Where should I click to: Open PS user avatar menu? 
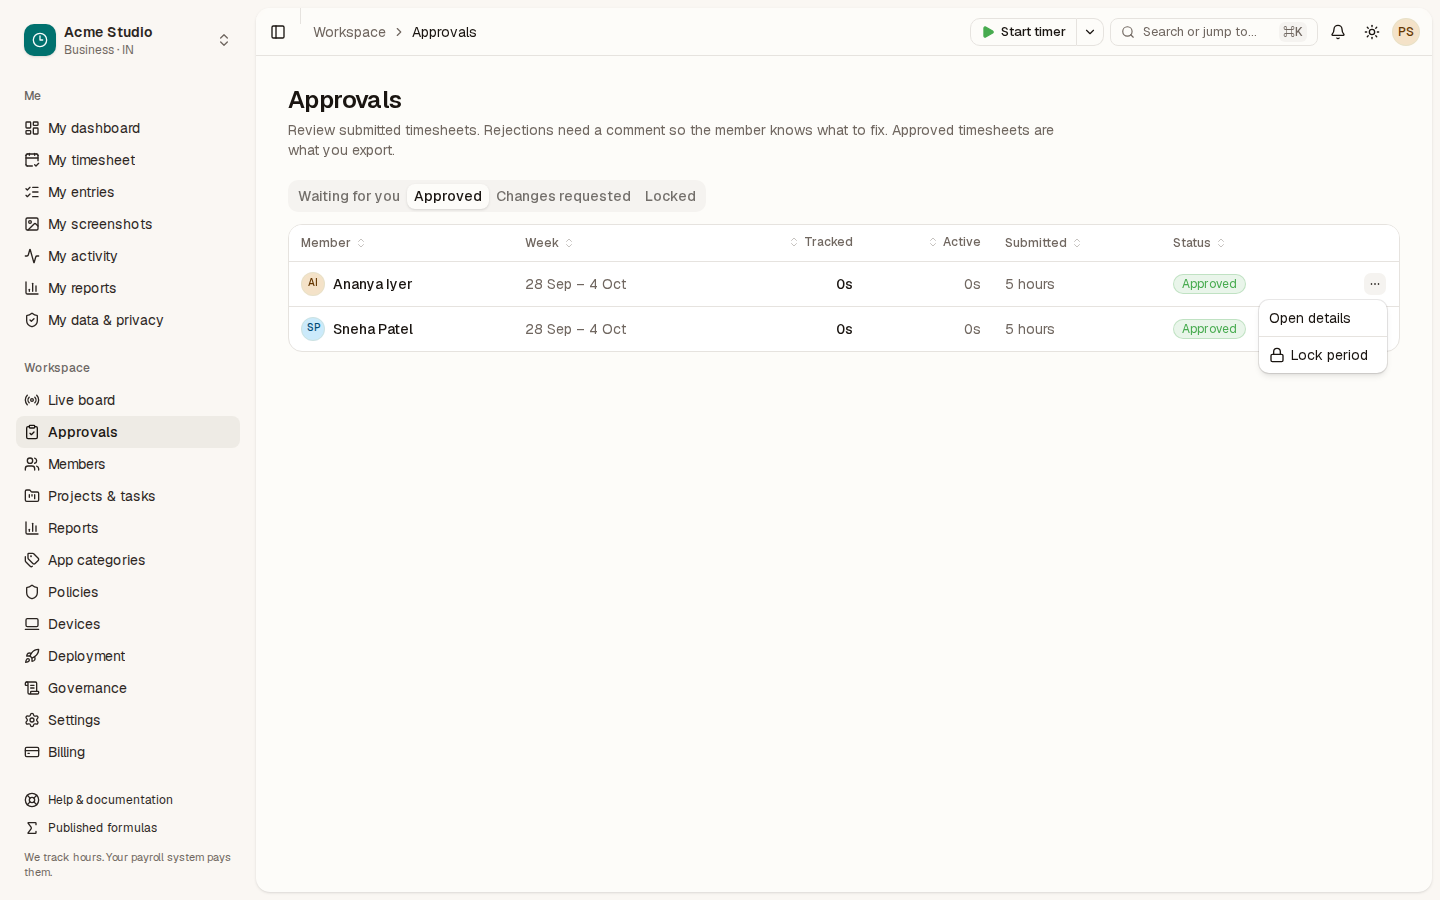pyautogui.click(x=1406, y=32)
